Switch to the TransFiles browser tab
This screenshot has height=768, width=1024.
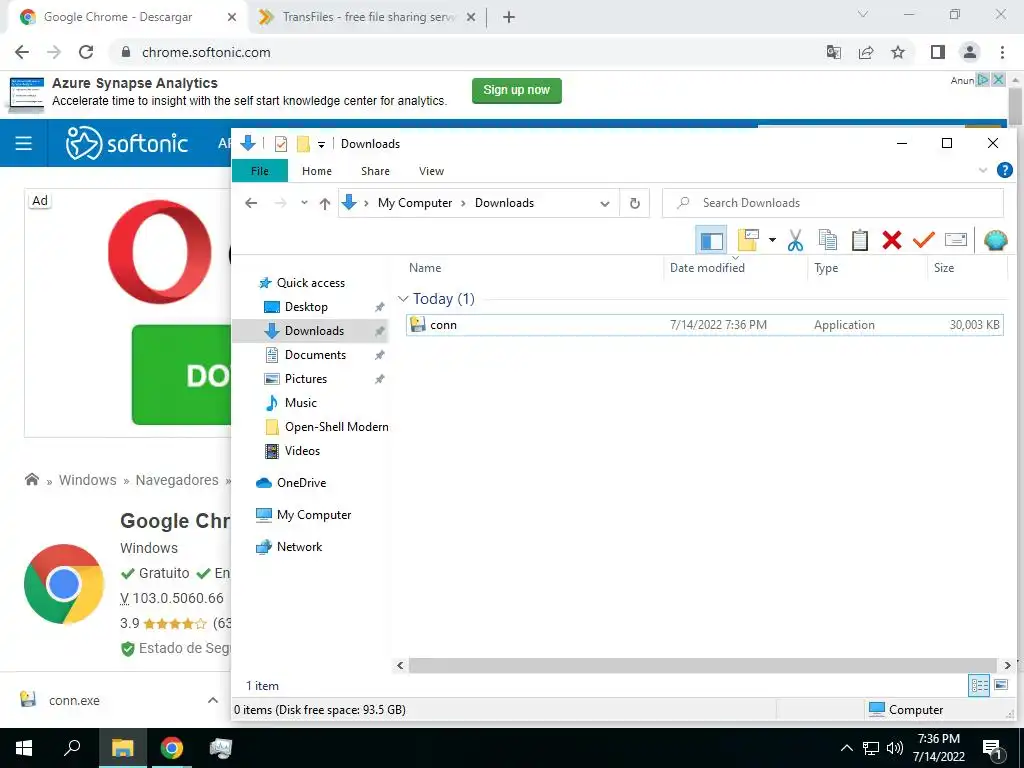[x=368, y=17]
